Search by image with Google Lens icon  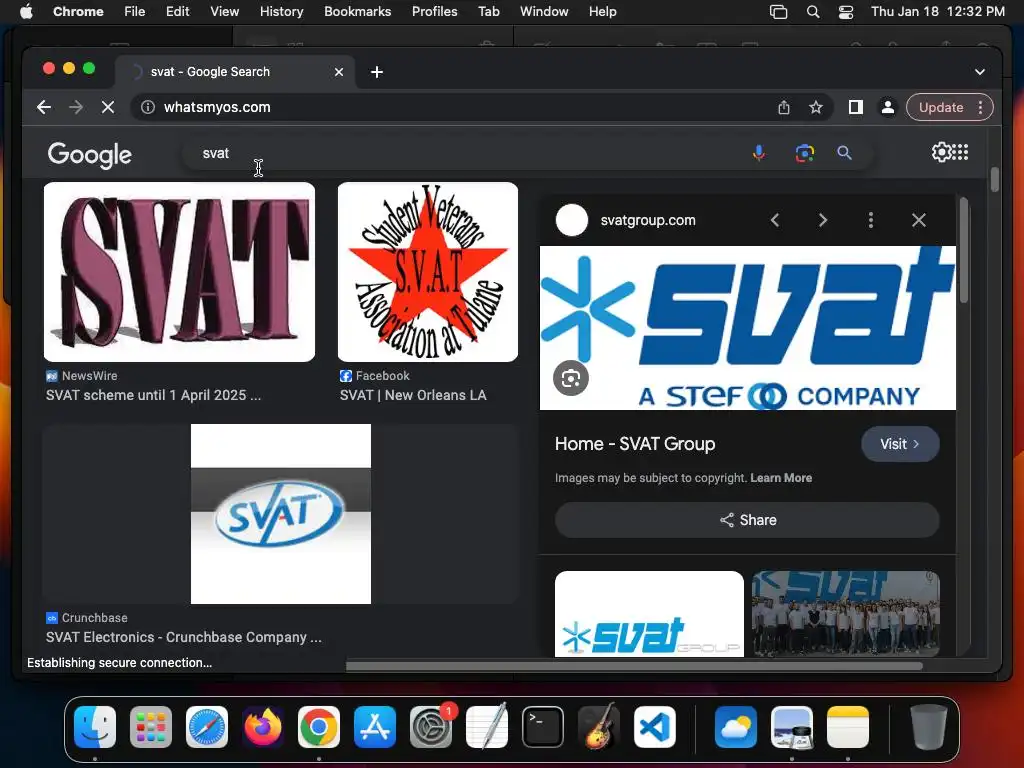(805, 153)
